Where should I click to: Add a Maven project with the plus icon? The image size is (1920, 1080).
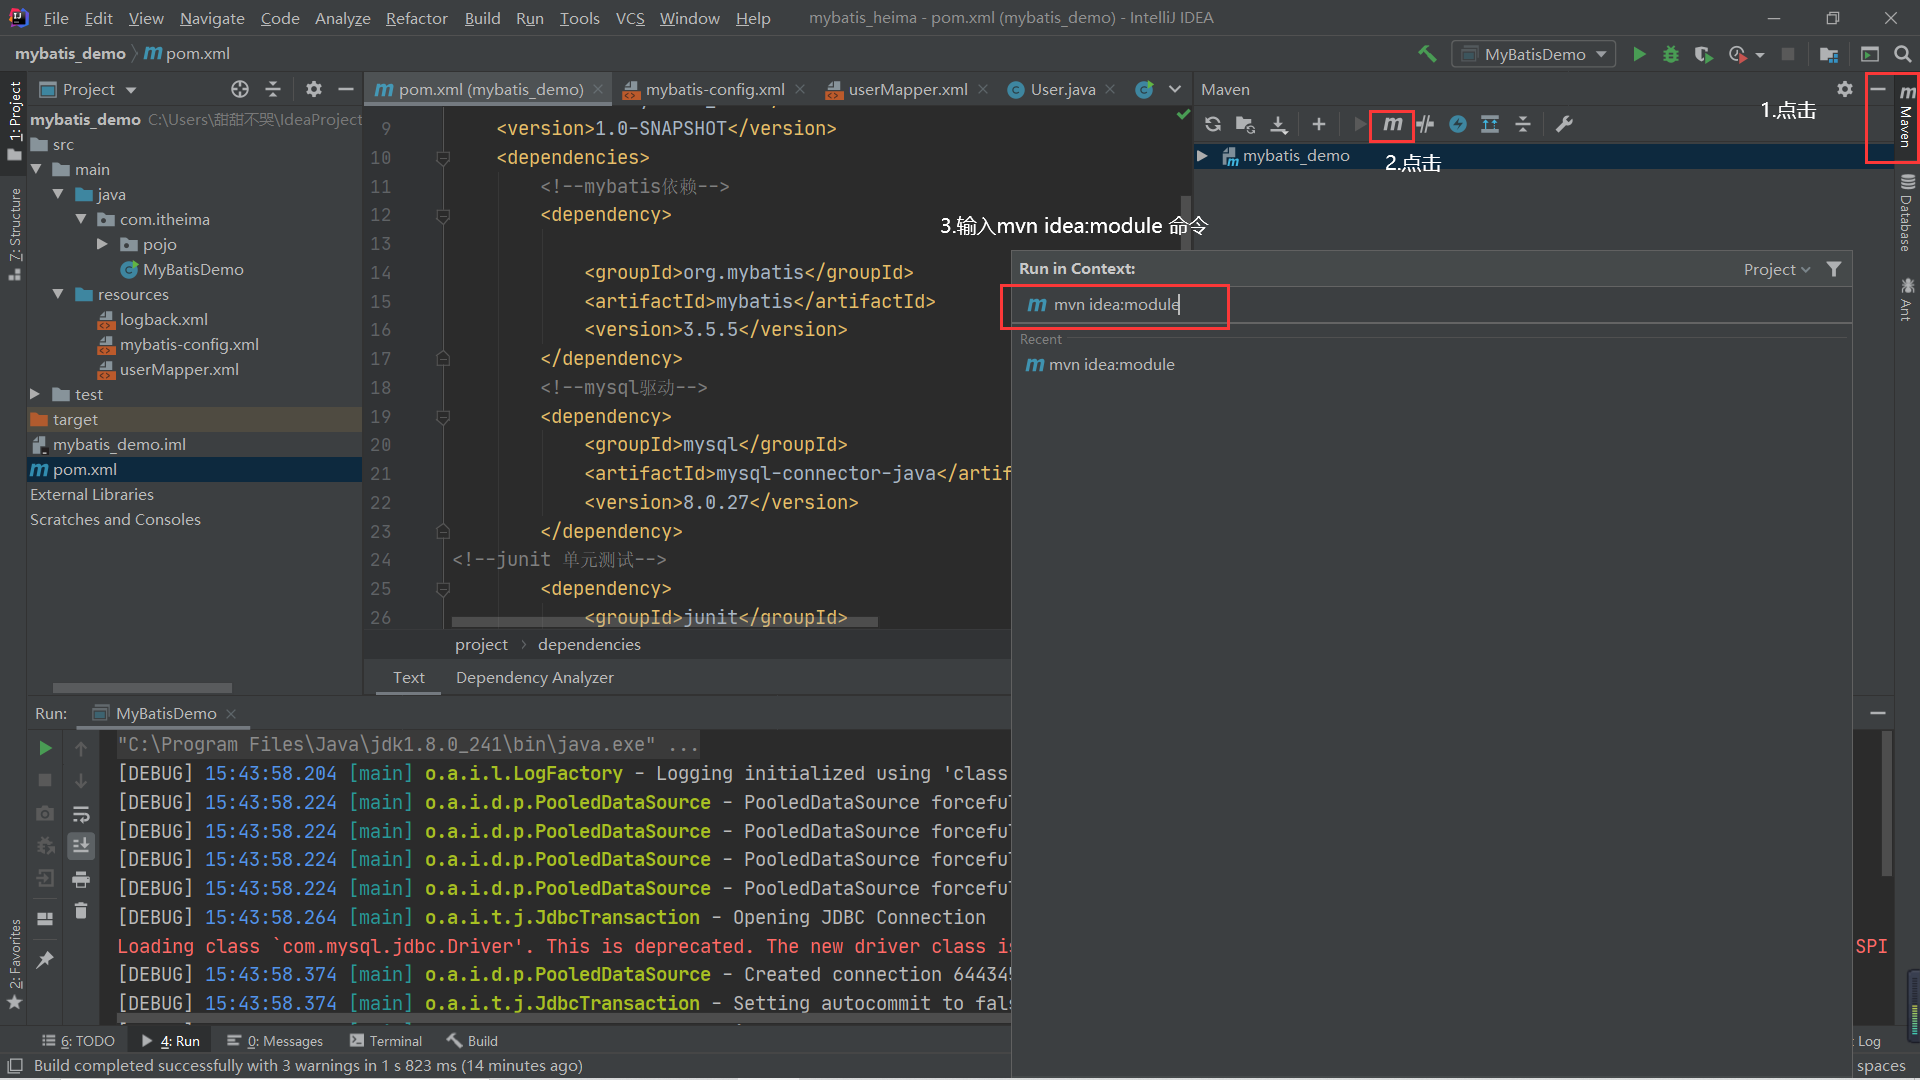click(x=1318, y=124)
